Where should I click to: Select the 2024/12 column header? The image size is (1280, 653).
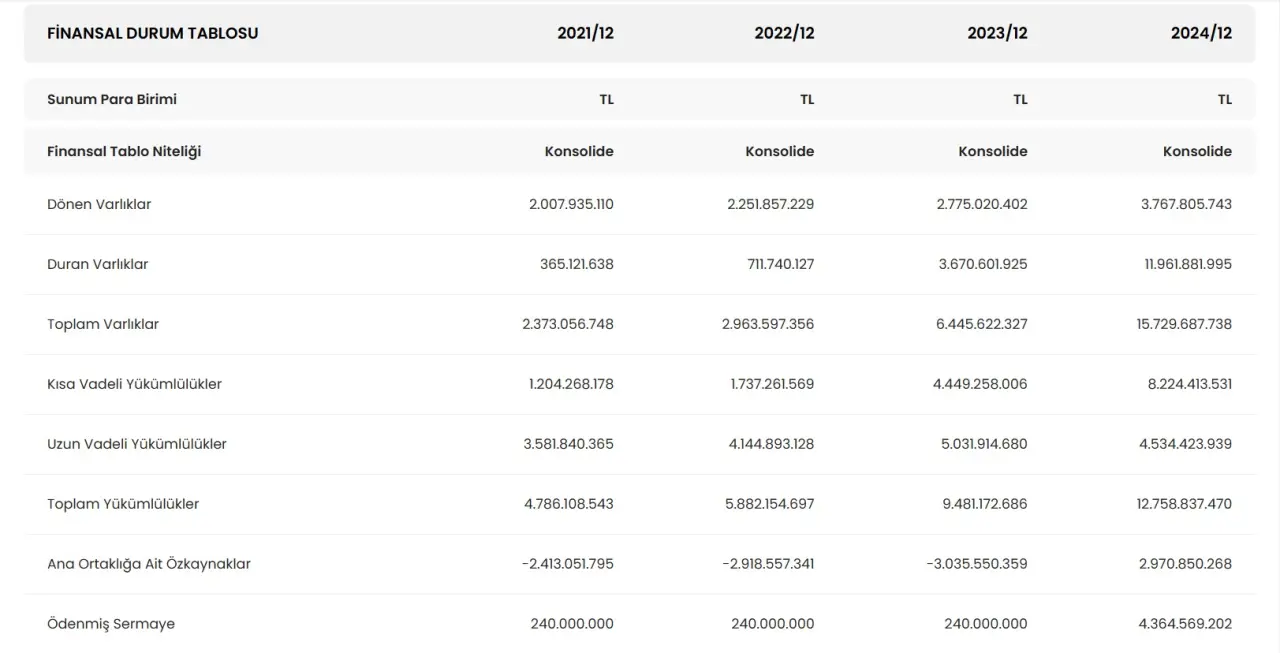(1201, 33)
